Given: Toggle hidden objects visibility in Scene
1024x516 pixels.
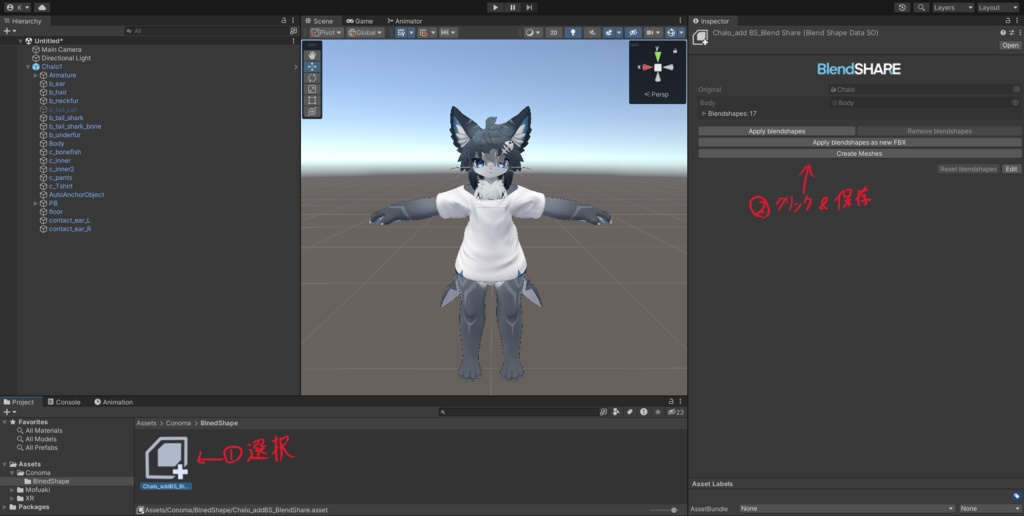Looking at the screenshot, I should (x=633, y=32).
